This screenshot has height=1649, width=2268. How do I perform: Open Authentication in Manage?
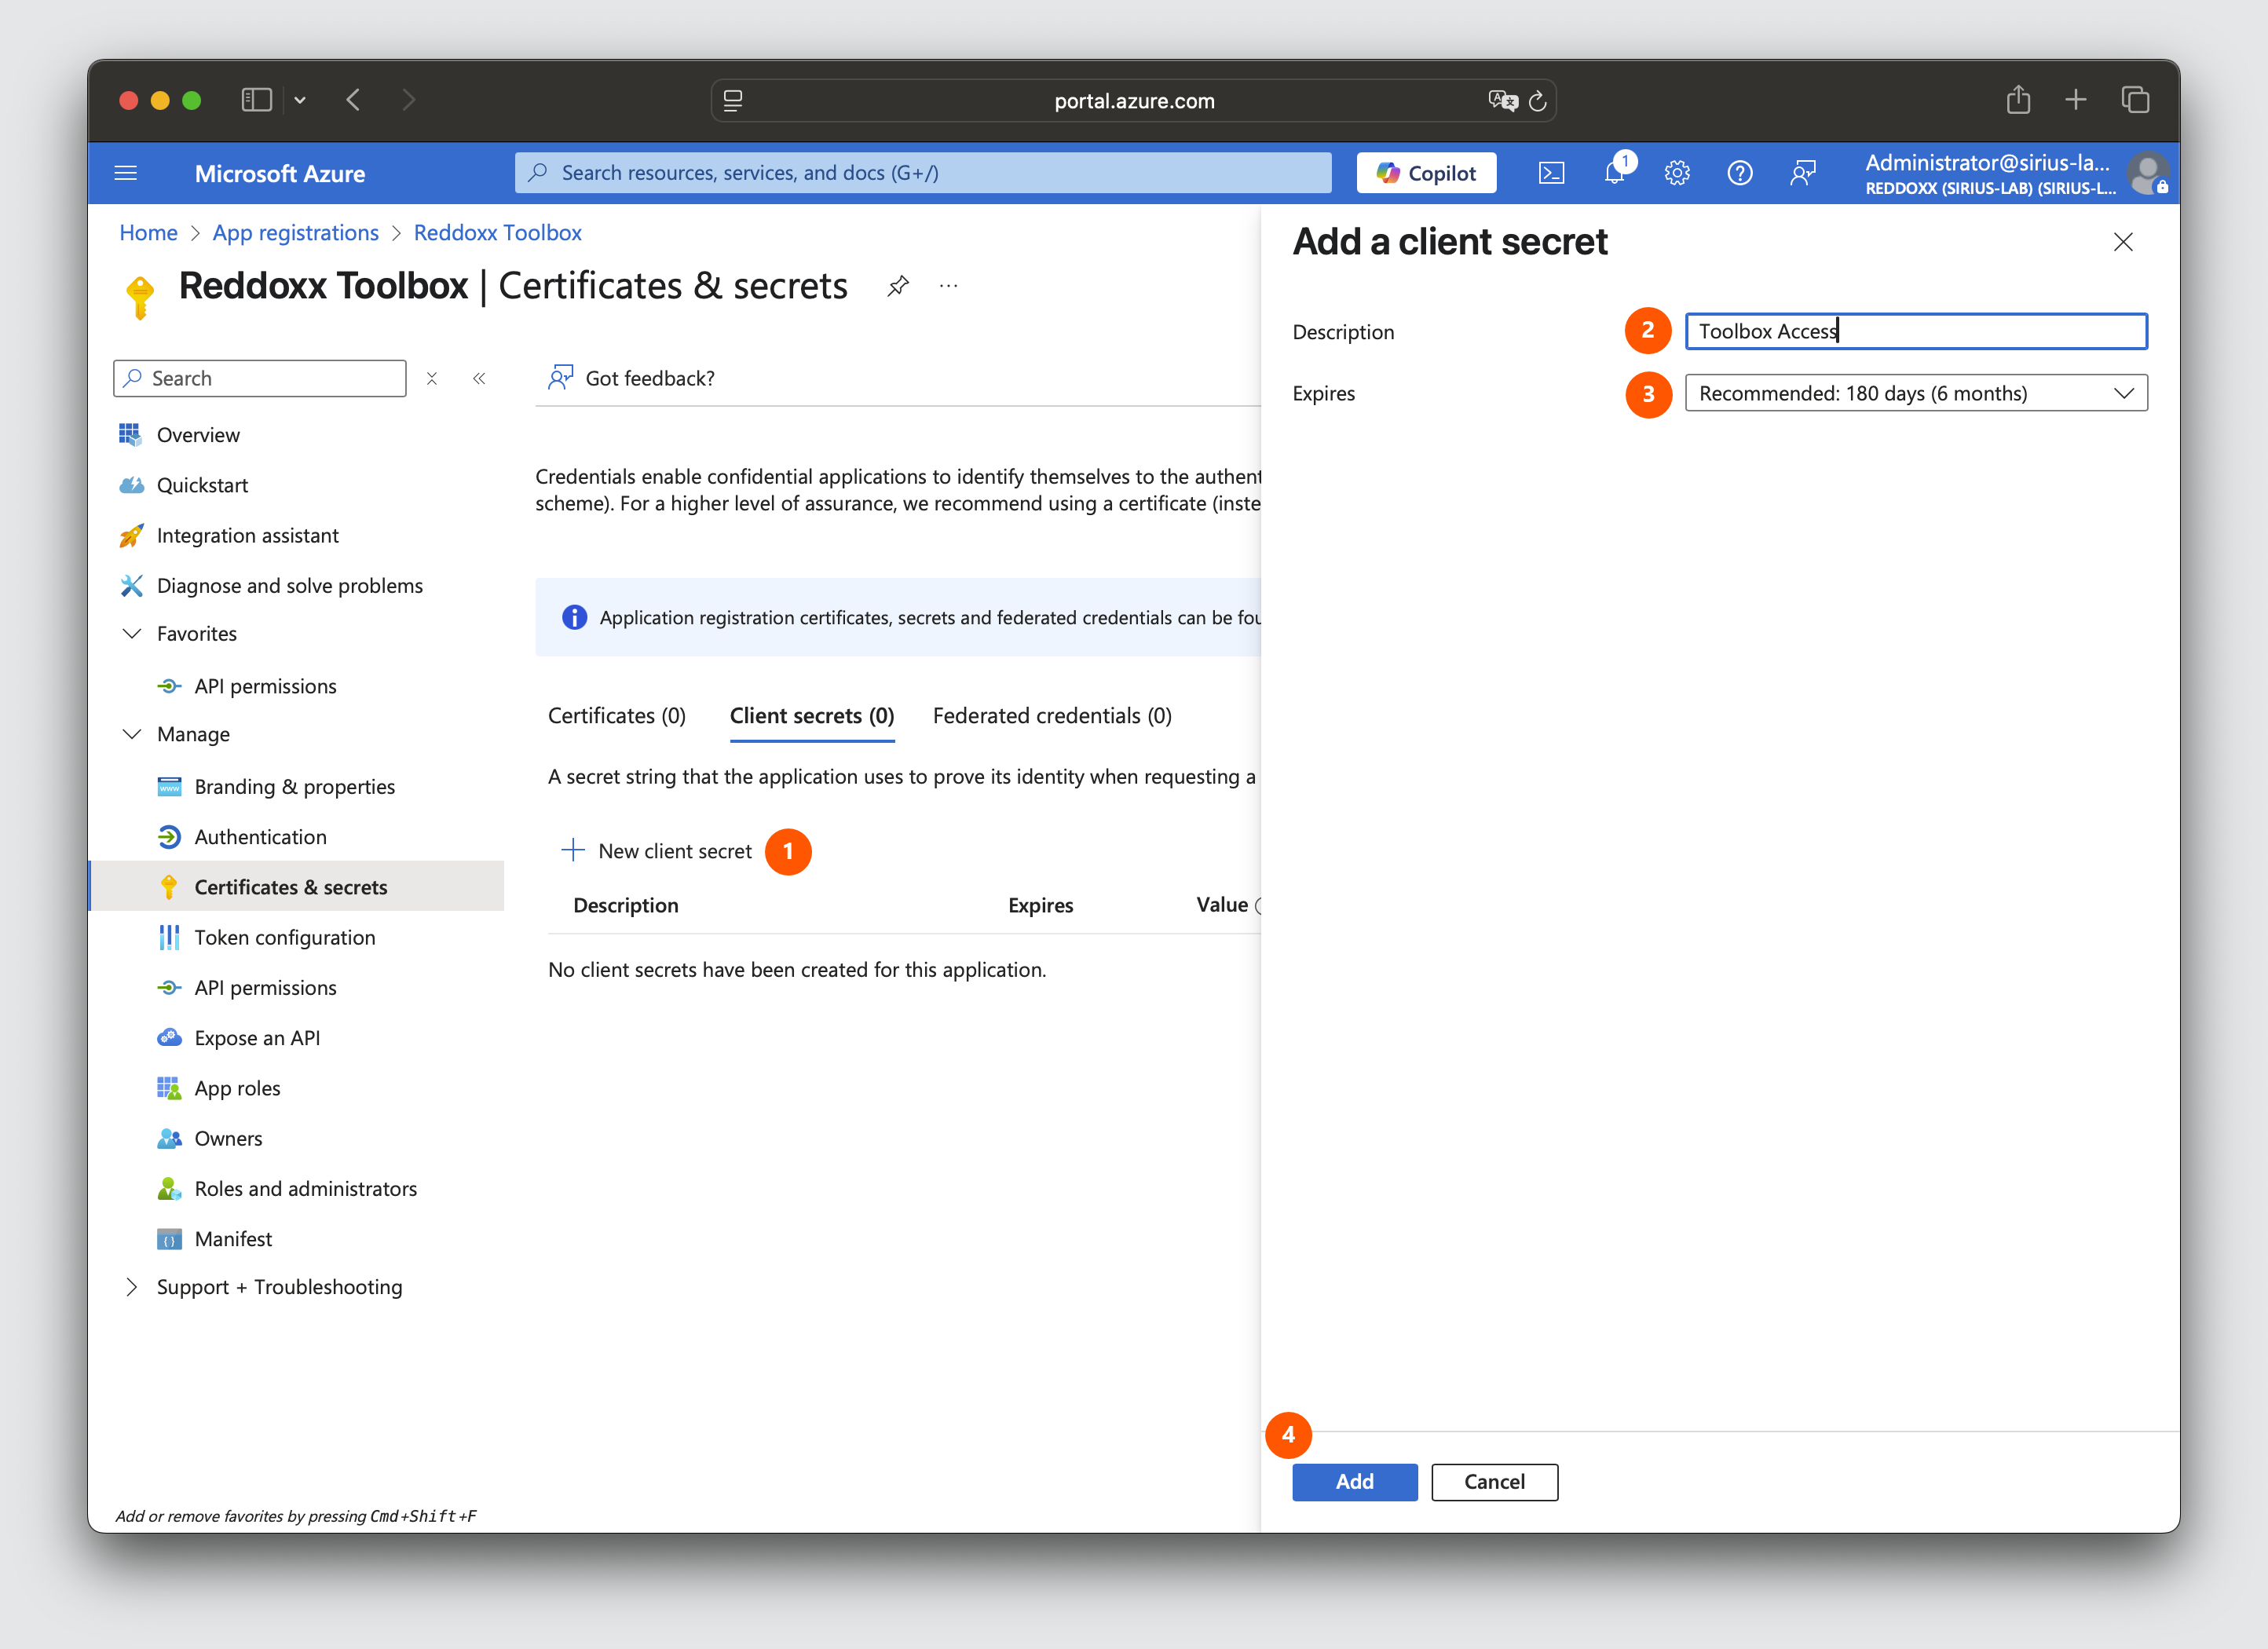coord(260,837)
